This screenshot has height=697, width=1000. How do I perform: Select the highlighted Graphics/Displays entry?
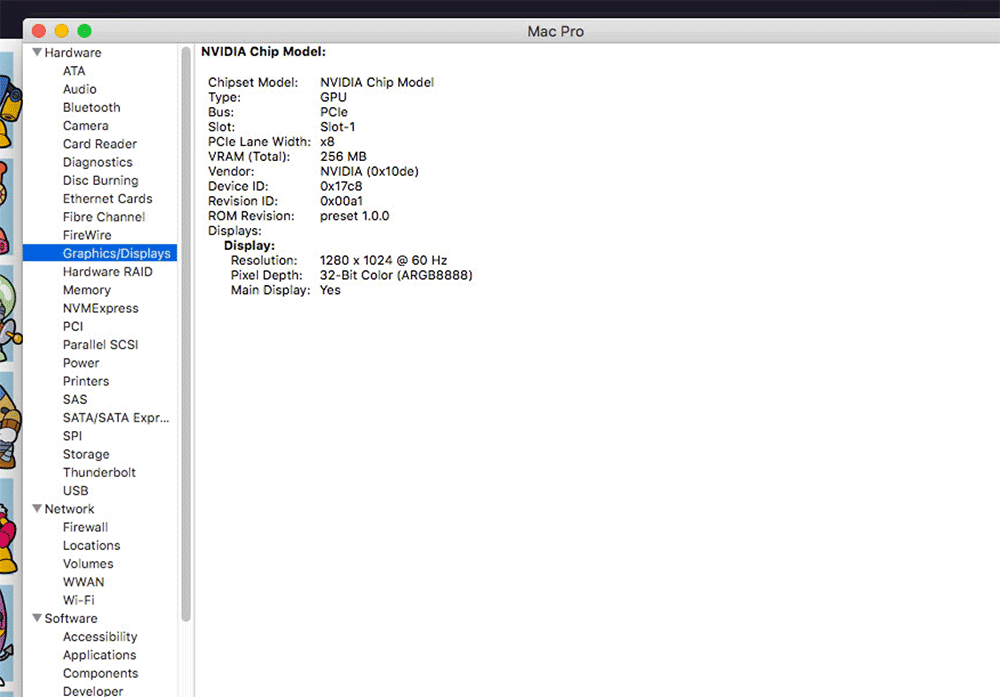tap(100, 253)
